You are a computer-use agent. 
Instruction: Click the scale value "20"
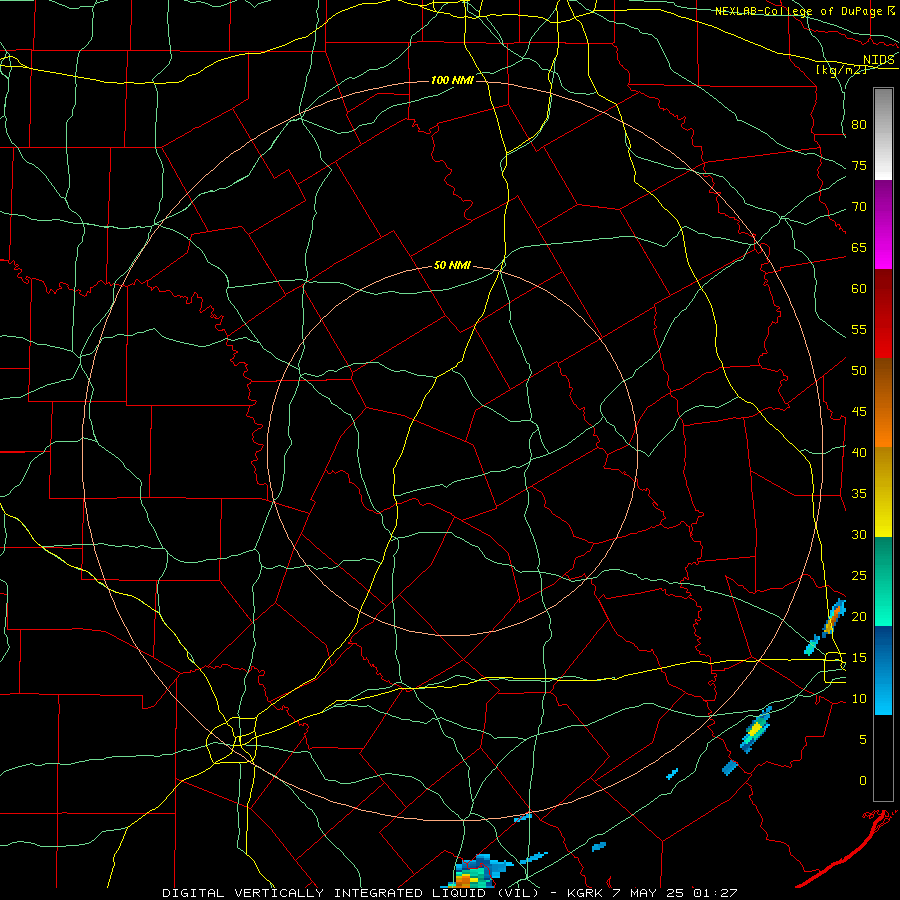(859, 616)
